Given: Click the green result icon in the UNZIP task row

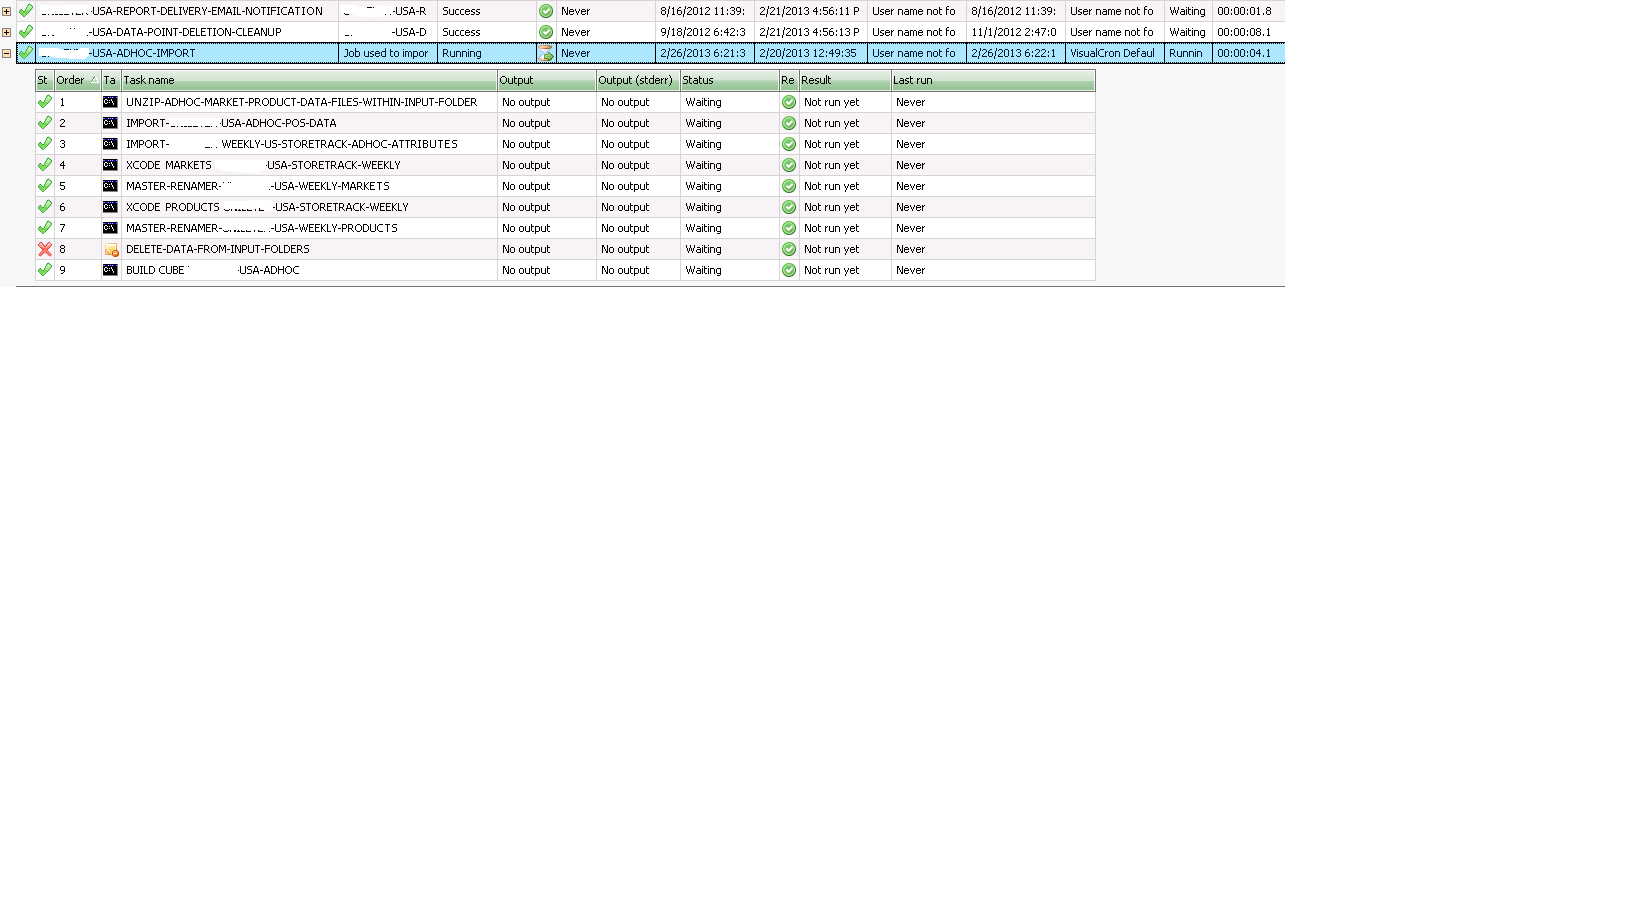Looking at the screenshot, I should (789, 102).
